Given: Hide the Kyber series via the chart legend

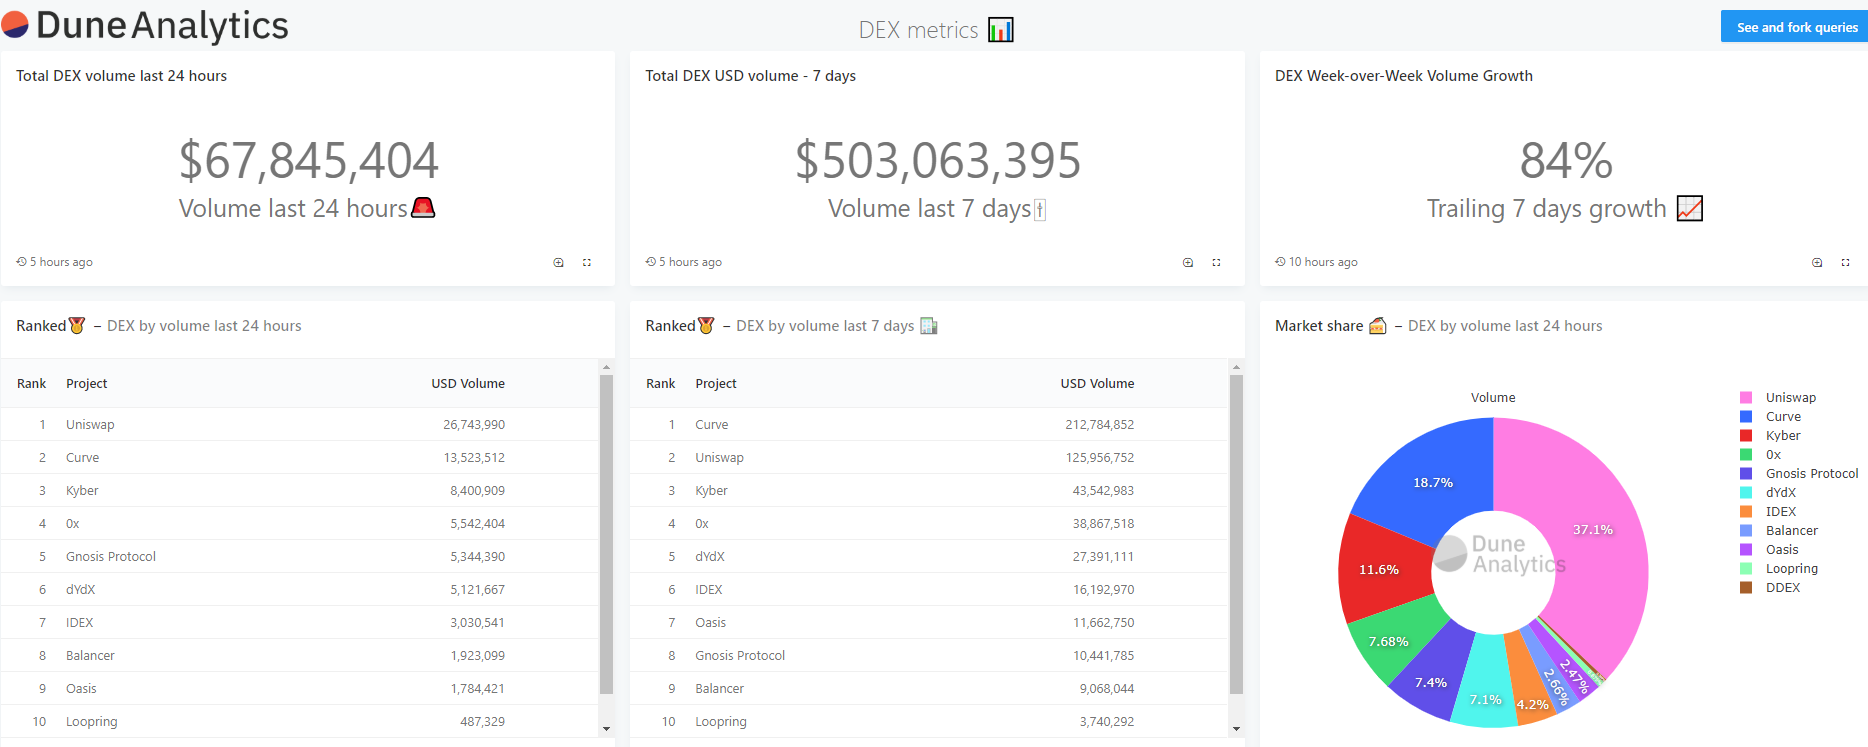Looking at the screenshot, I should pos(1782,436).
